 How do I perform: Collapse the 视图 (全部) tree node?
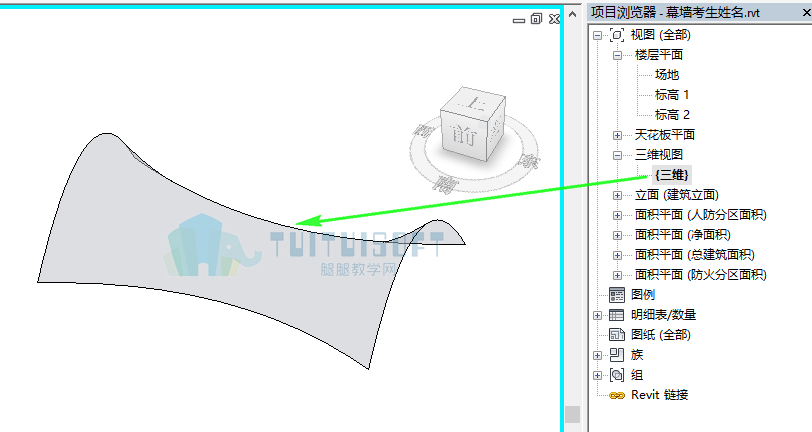tap(598, 35)
